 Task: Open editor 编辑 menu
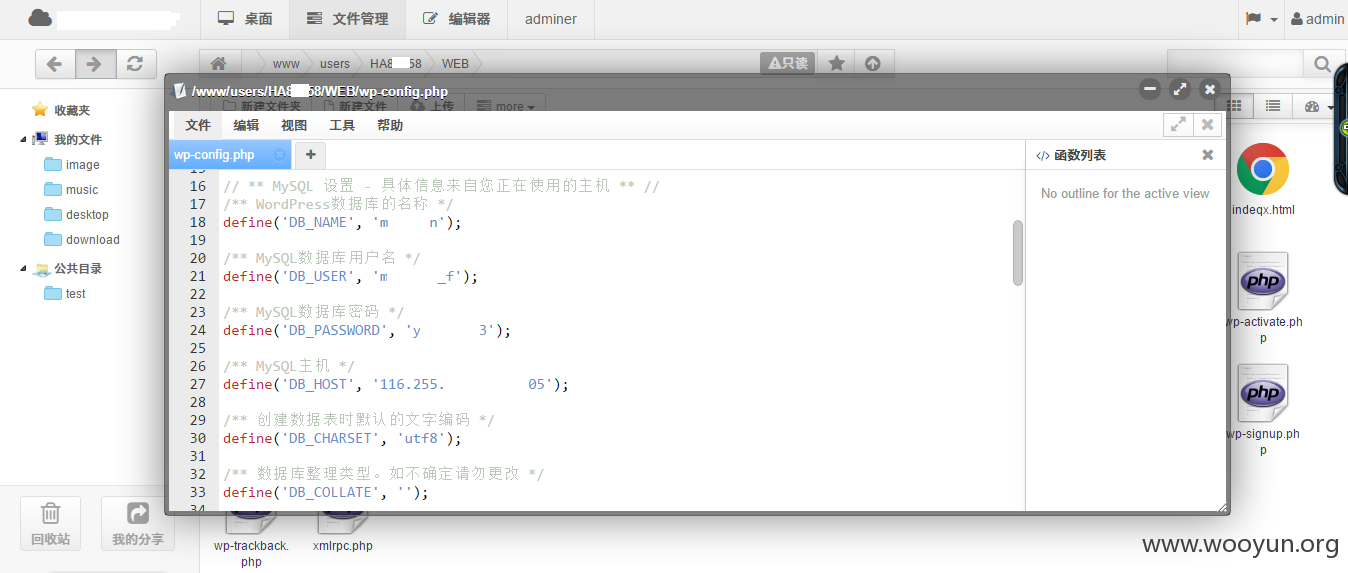(246, 125)
